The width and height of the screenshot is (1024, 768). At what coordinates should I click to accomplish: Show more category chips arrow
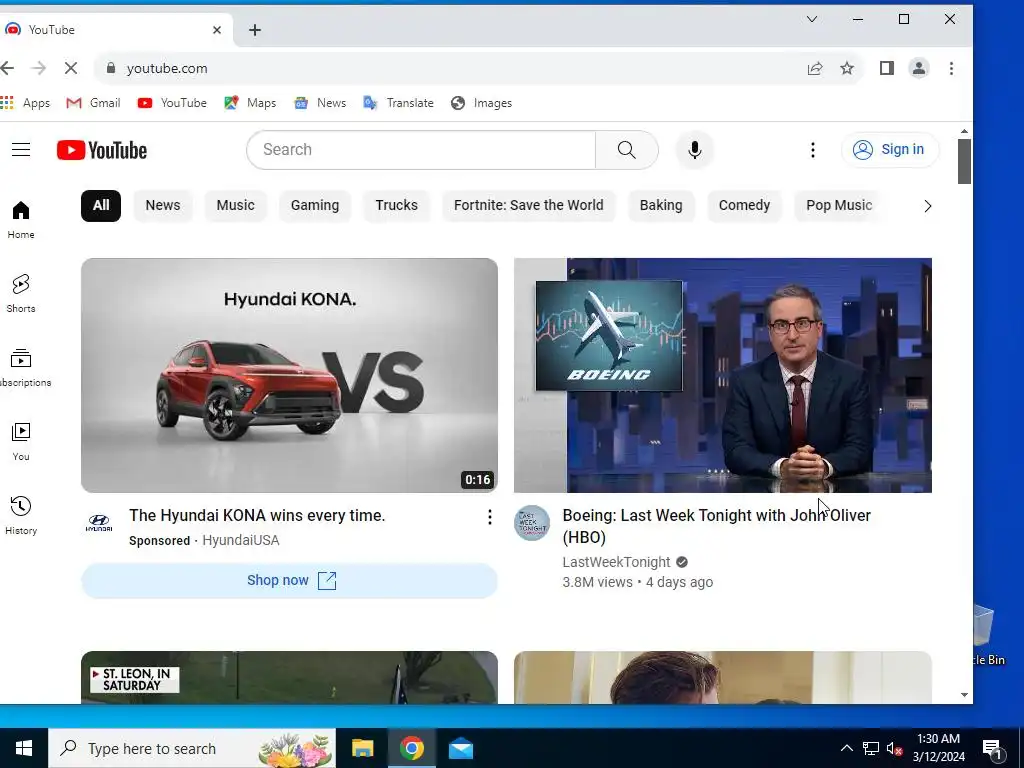coord(927,206)
